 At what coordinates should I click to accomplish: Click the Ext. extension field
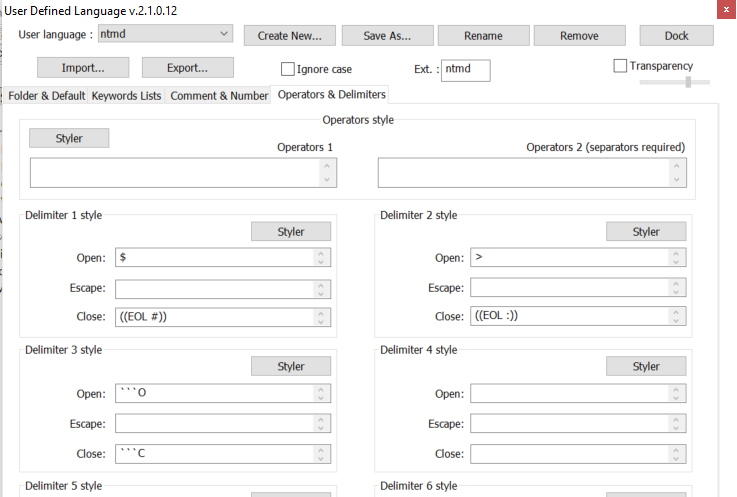pos(465,70)
